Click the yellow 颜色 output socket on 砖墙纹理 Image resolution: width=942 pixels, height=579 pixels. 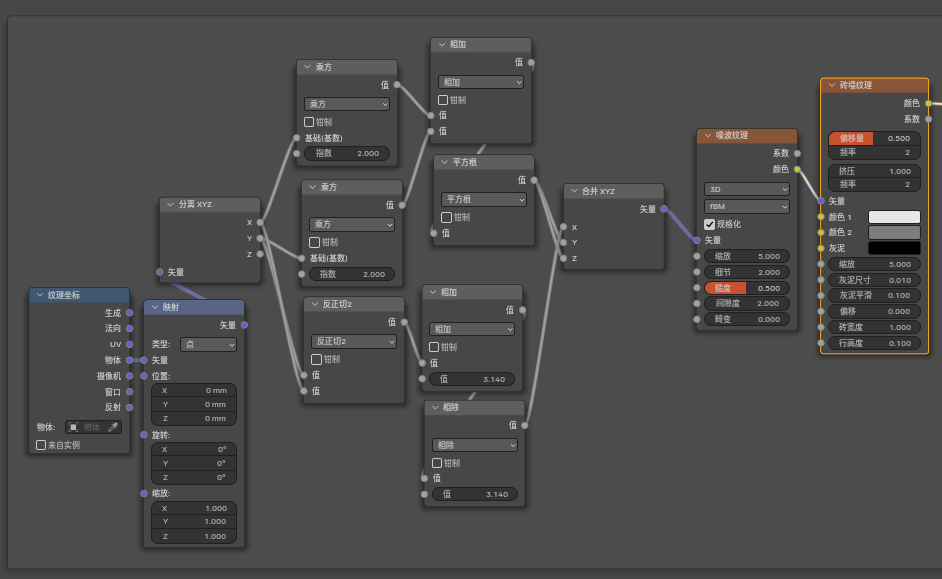tap(928, 103)
